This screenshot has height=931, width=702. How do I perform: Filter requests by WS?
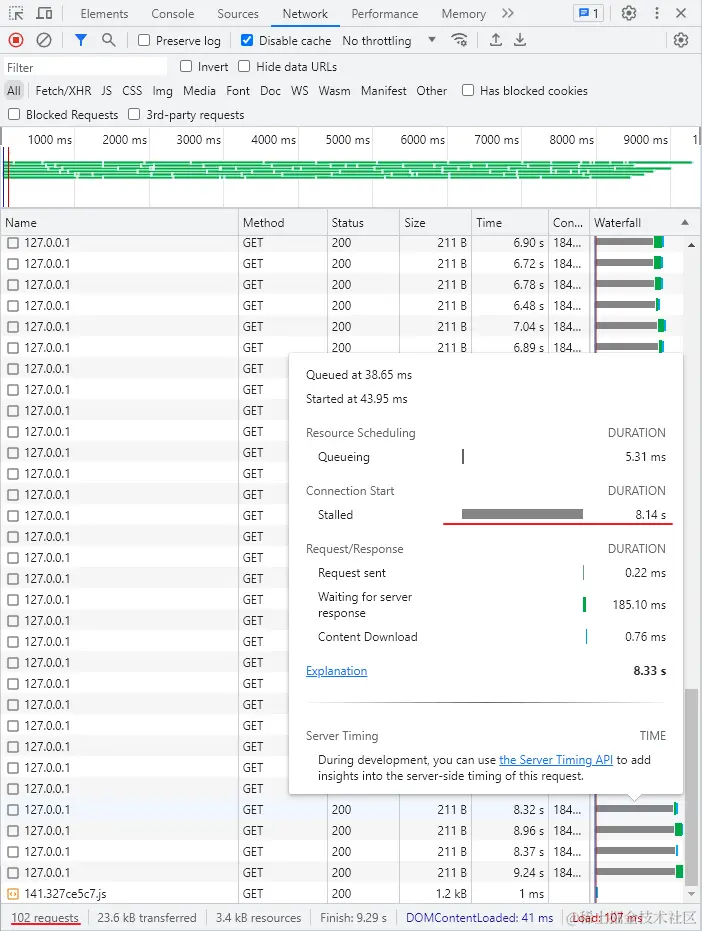(299, 91)
